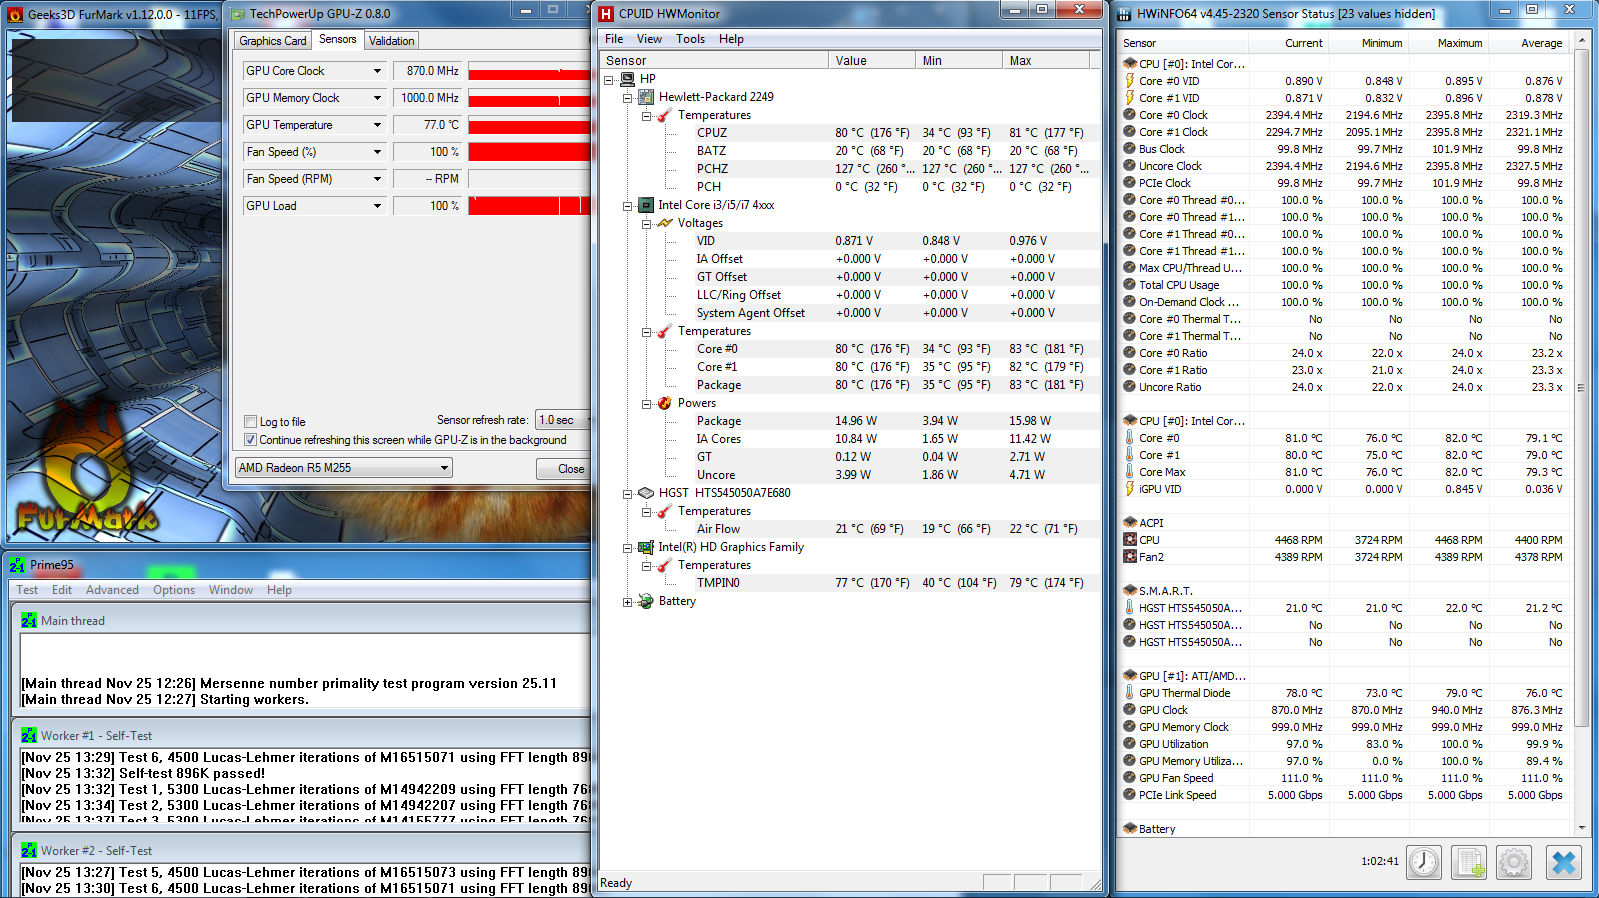The image size is (1599, 898).
Task: Open HWiNFO sensor settings gear
Action: 1514,862
